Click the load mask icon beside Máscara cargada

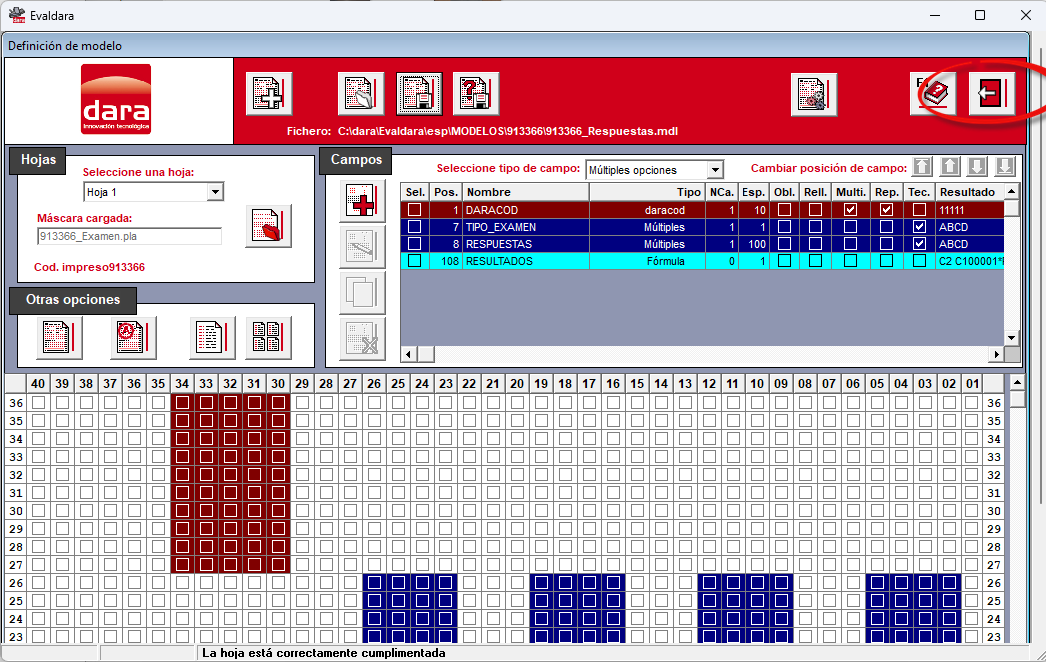coord(268,226)
